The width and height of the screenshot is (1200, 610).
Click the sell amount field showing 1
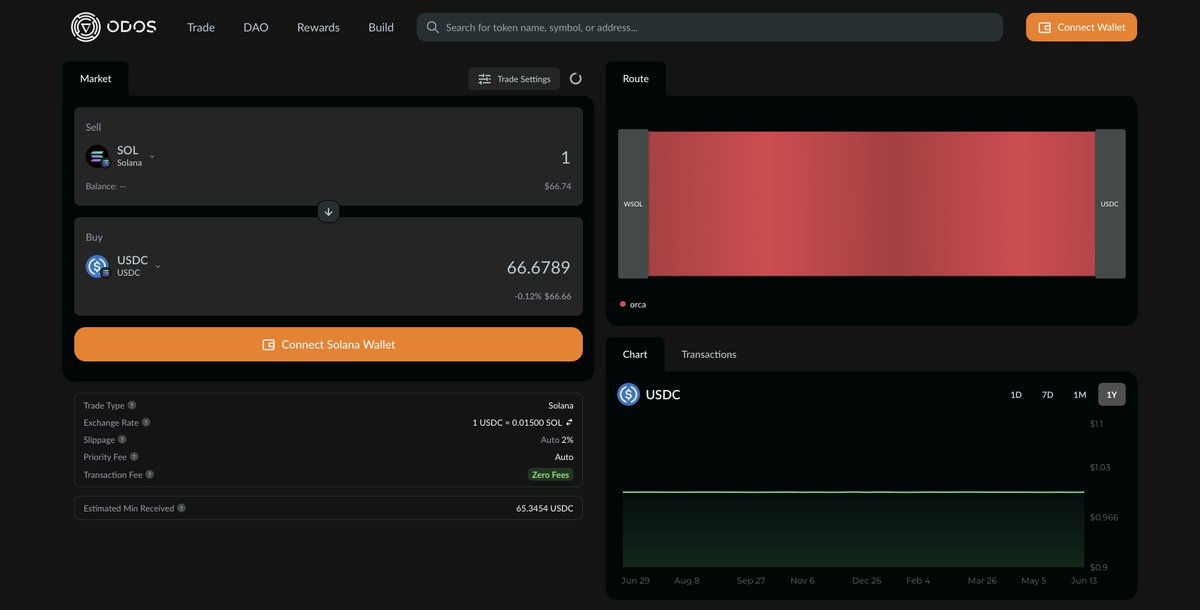(x=564, y=157)
